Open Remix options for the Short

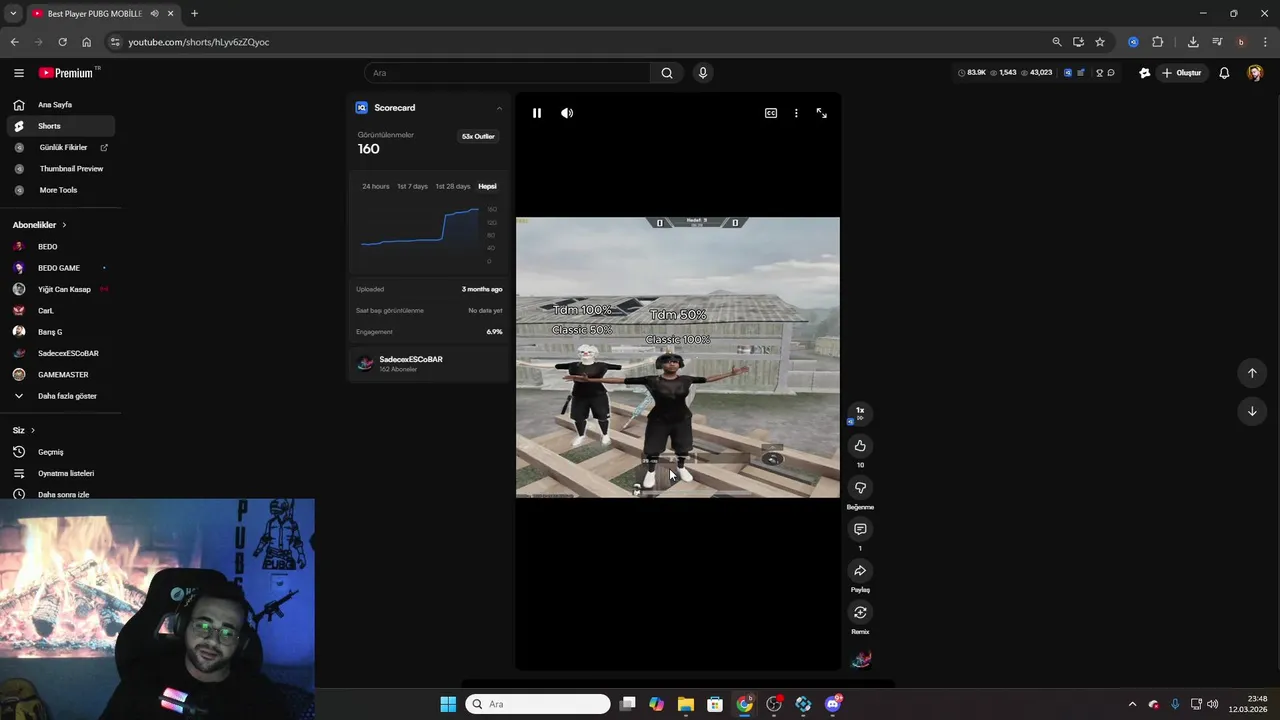pyautogui.click(x=860, y=612)
